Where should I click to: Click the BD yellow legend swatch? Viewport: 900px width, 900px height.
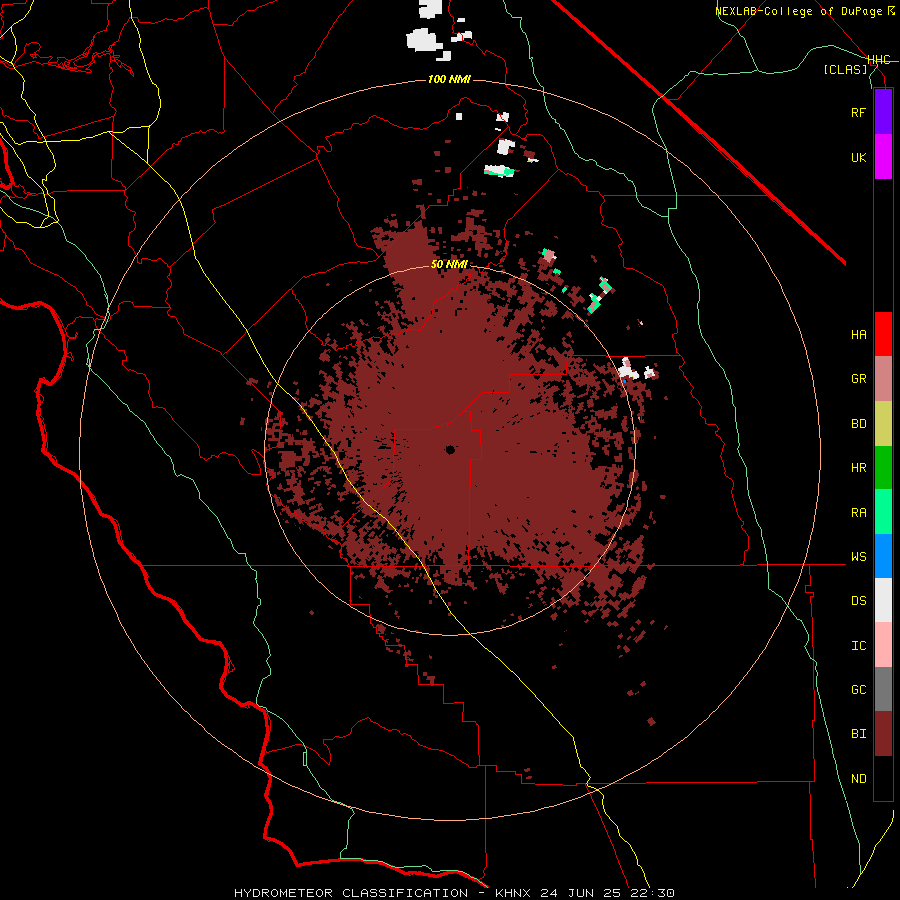[x=883, y=423]
